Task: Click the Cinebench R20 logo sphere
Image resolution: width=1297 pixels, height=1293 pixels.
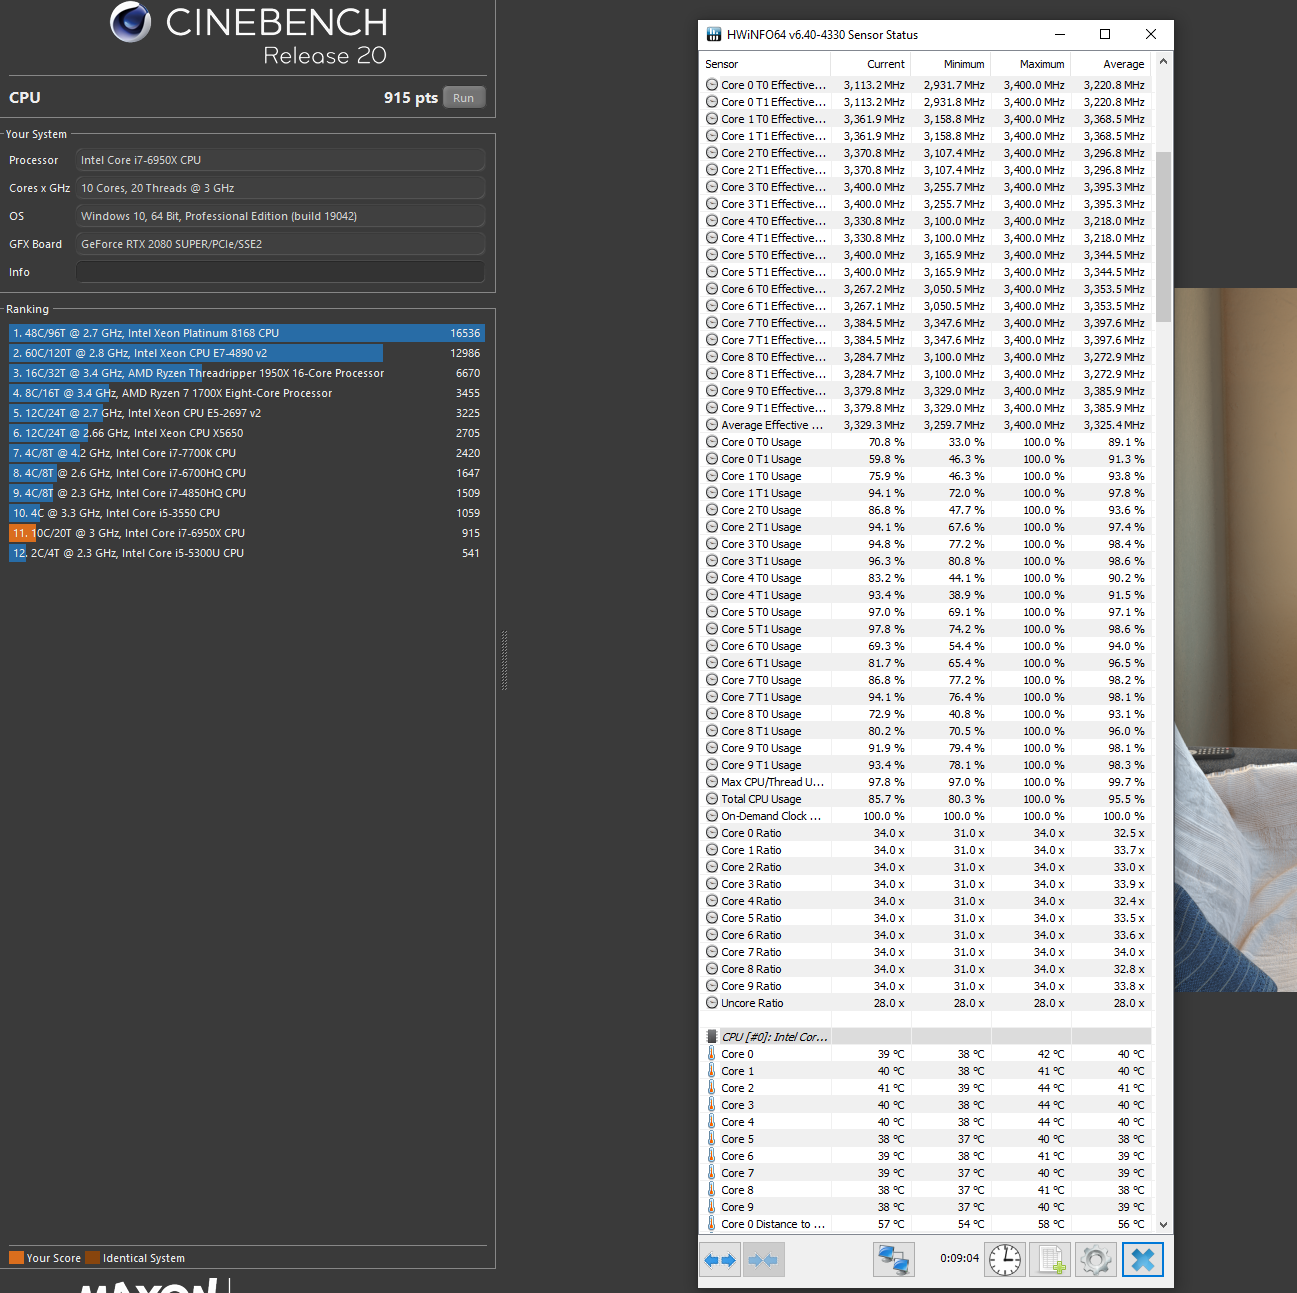Action: click(x=130, y=21)
